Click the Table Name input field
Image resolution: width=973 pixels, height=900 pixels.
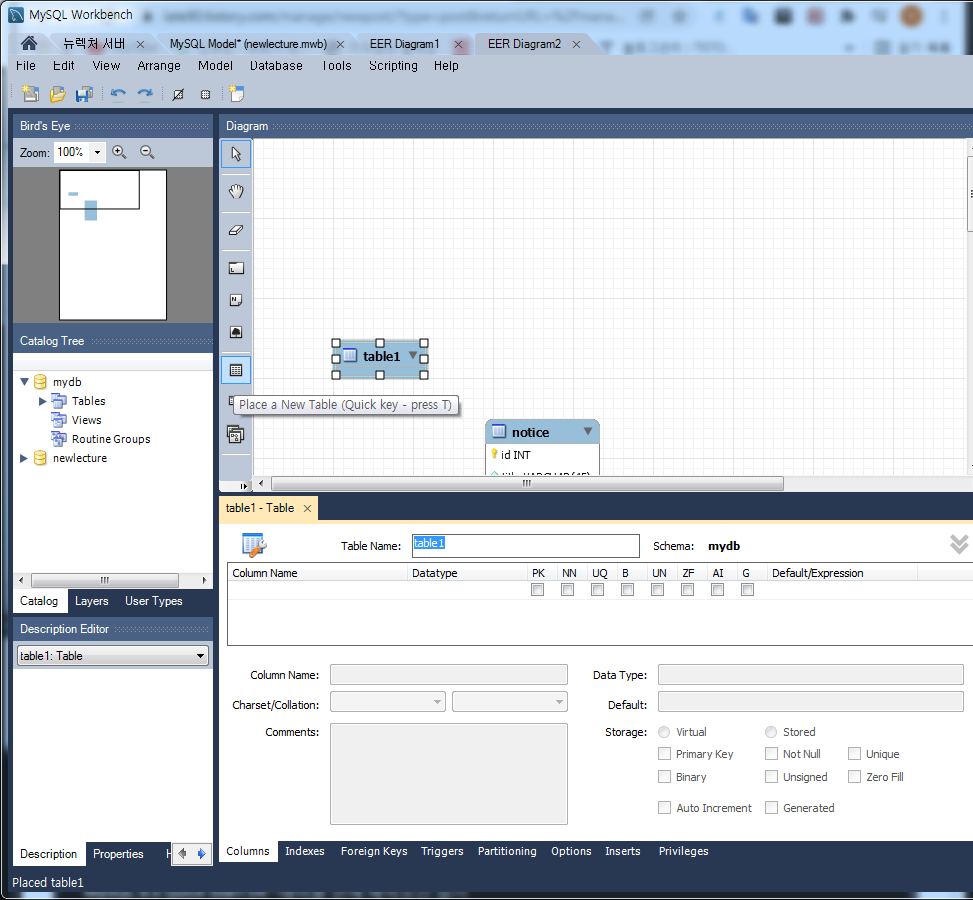click(526, 546)
